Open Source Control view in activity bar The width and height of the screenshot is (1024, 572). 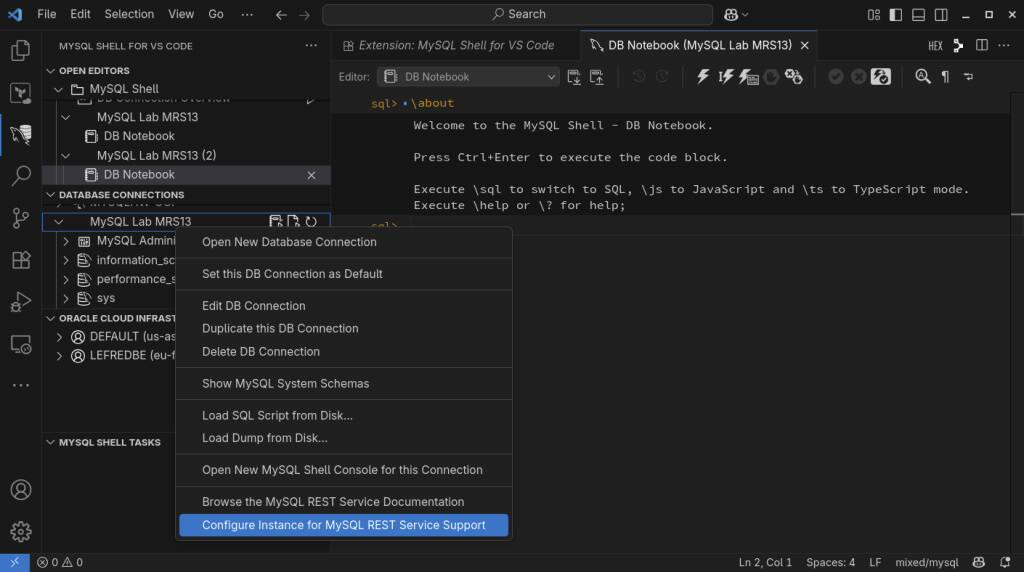pyautogui.click(x=20, y=218)
